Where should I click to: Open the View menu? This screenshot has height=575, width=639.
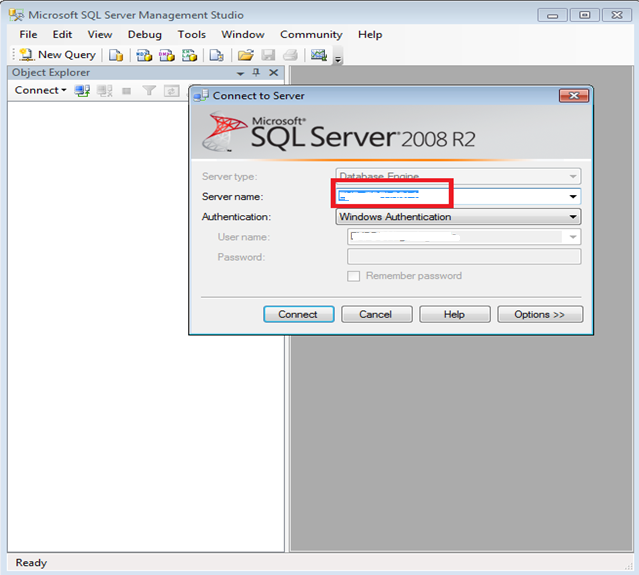coord(100,35)
